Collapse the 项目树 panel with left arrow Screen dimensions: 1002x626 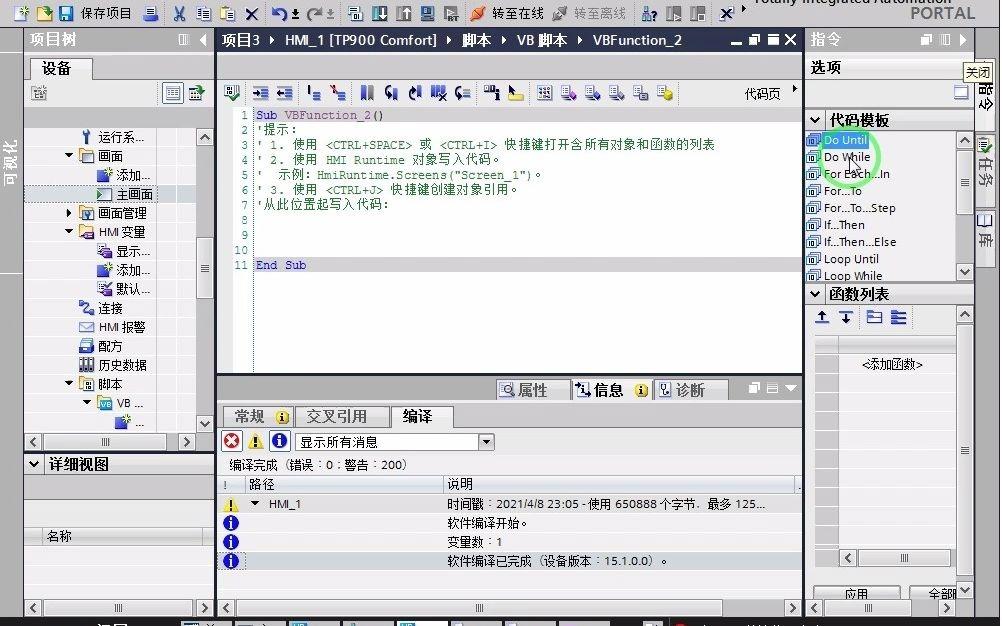(203, 40)
